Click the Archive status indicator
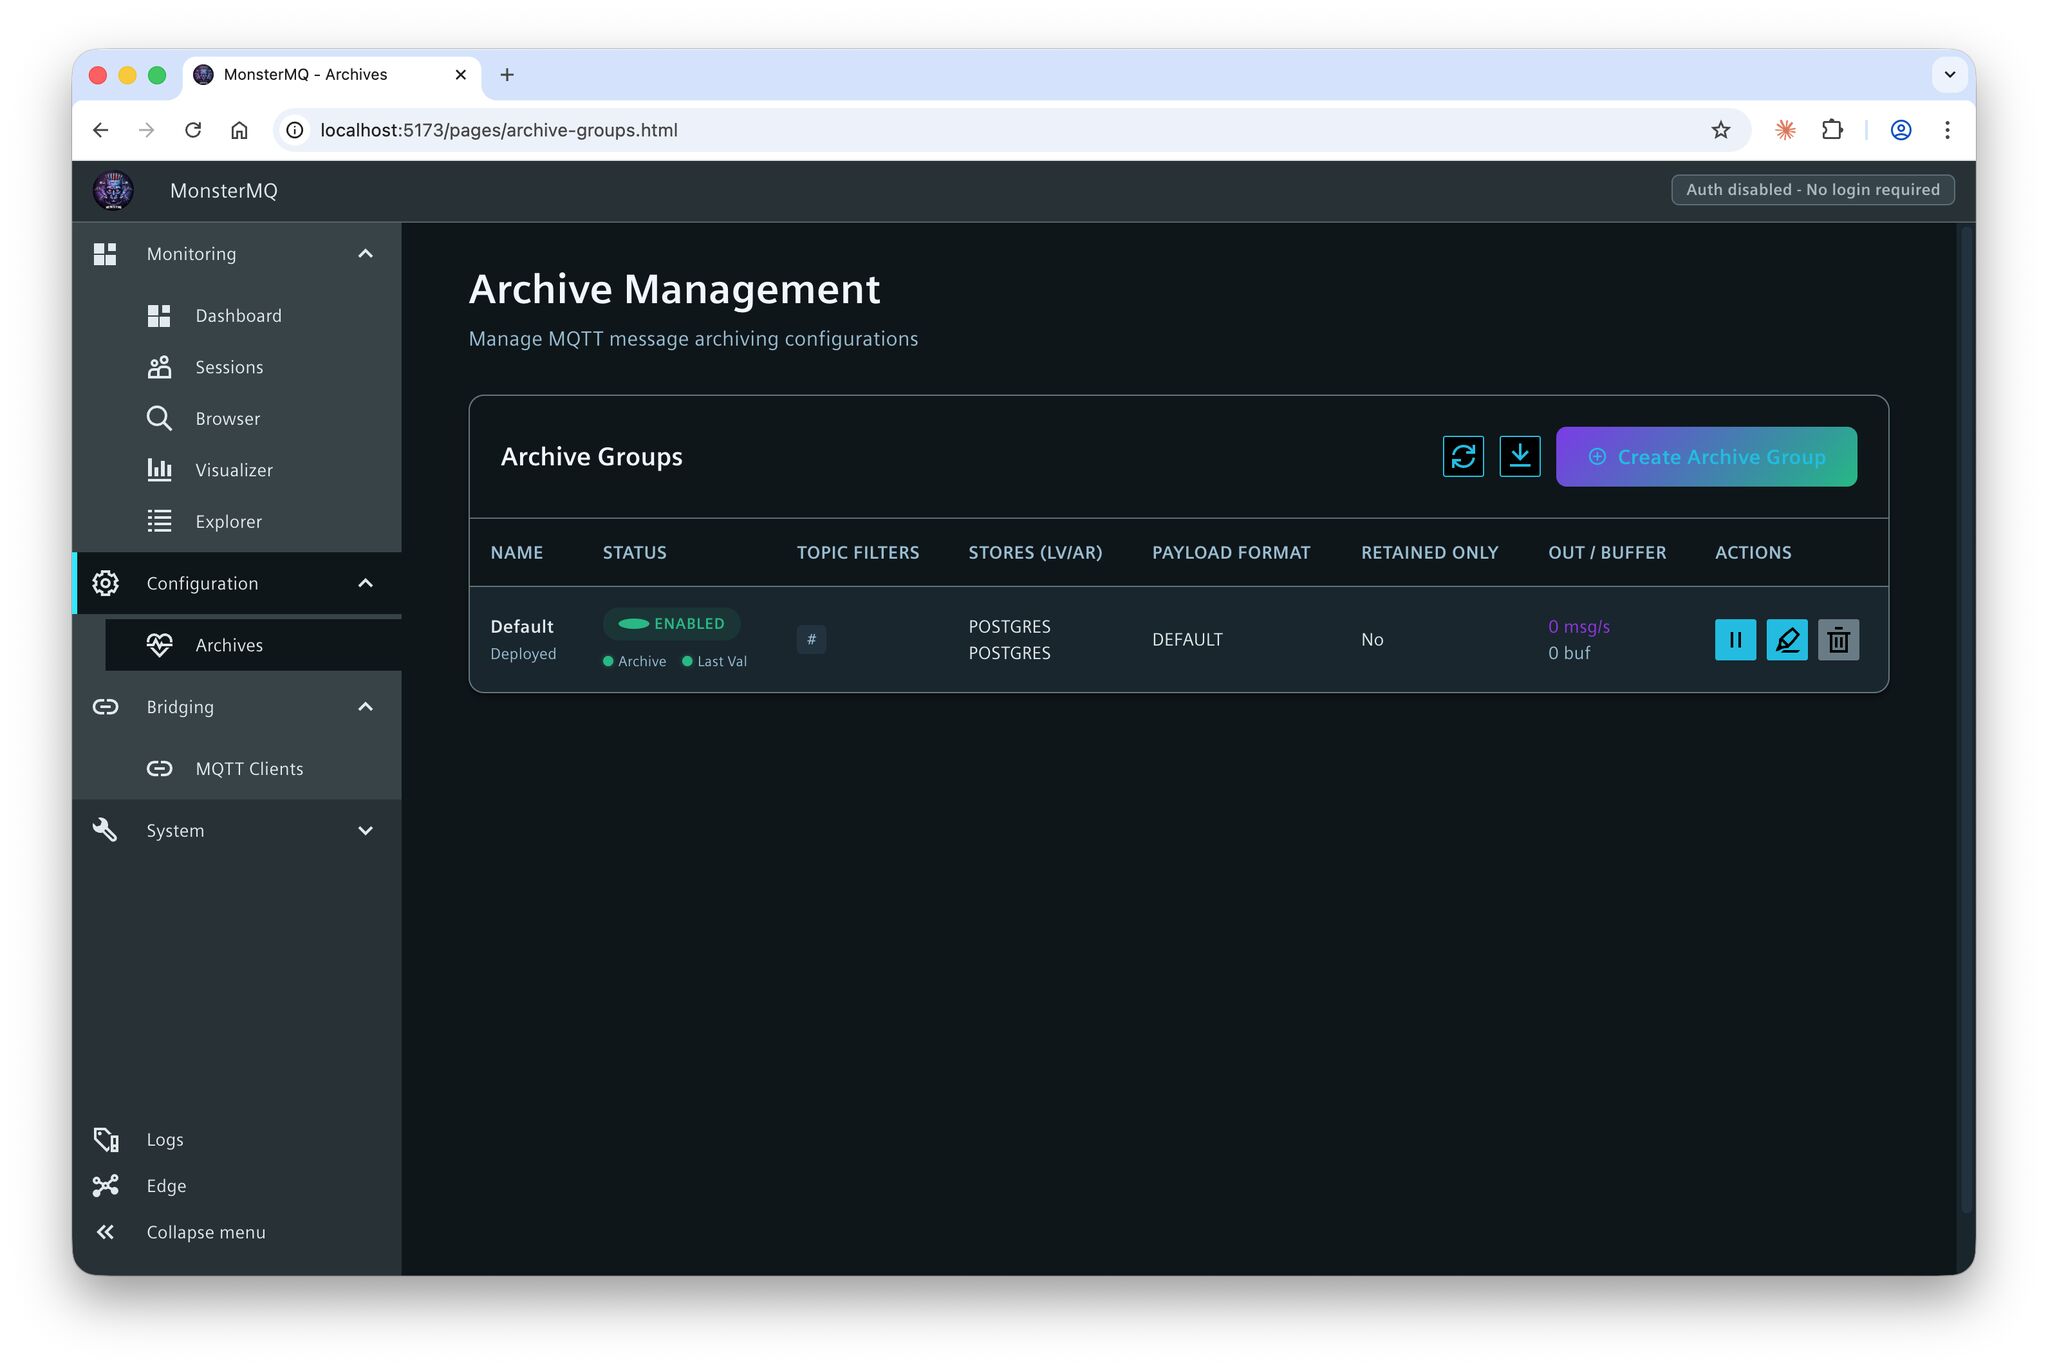The image size is (2048, 1371). click(x=634, y=661)
